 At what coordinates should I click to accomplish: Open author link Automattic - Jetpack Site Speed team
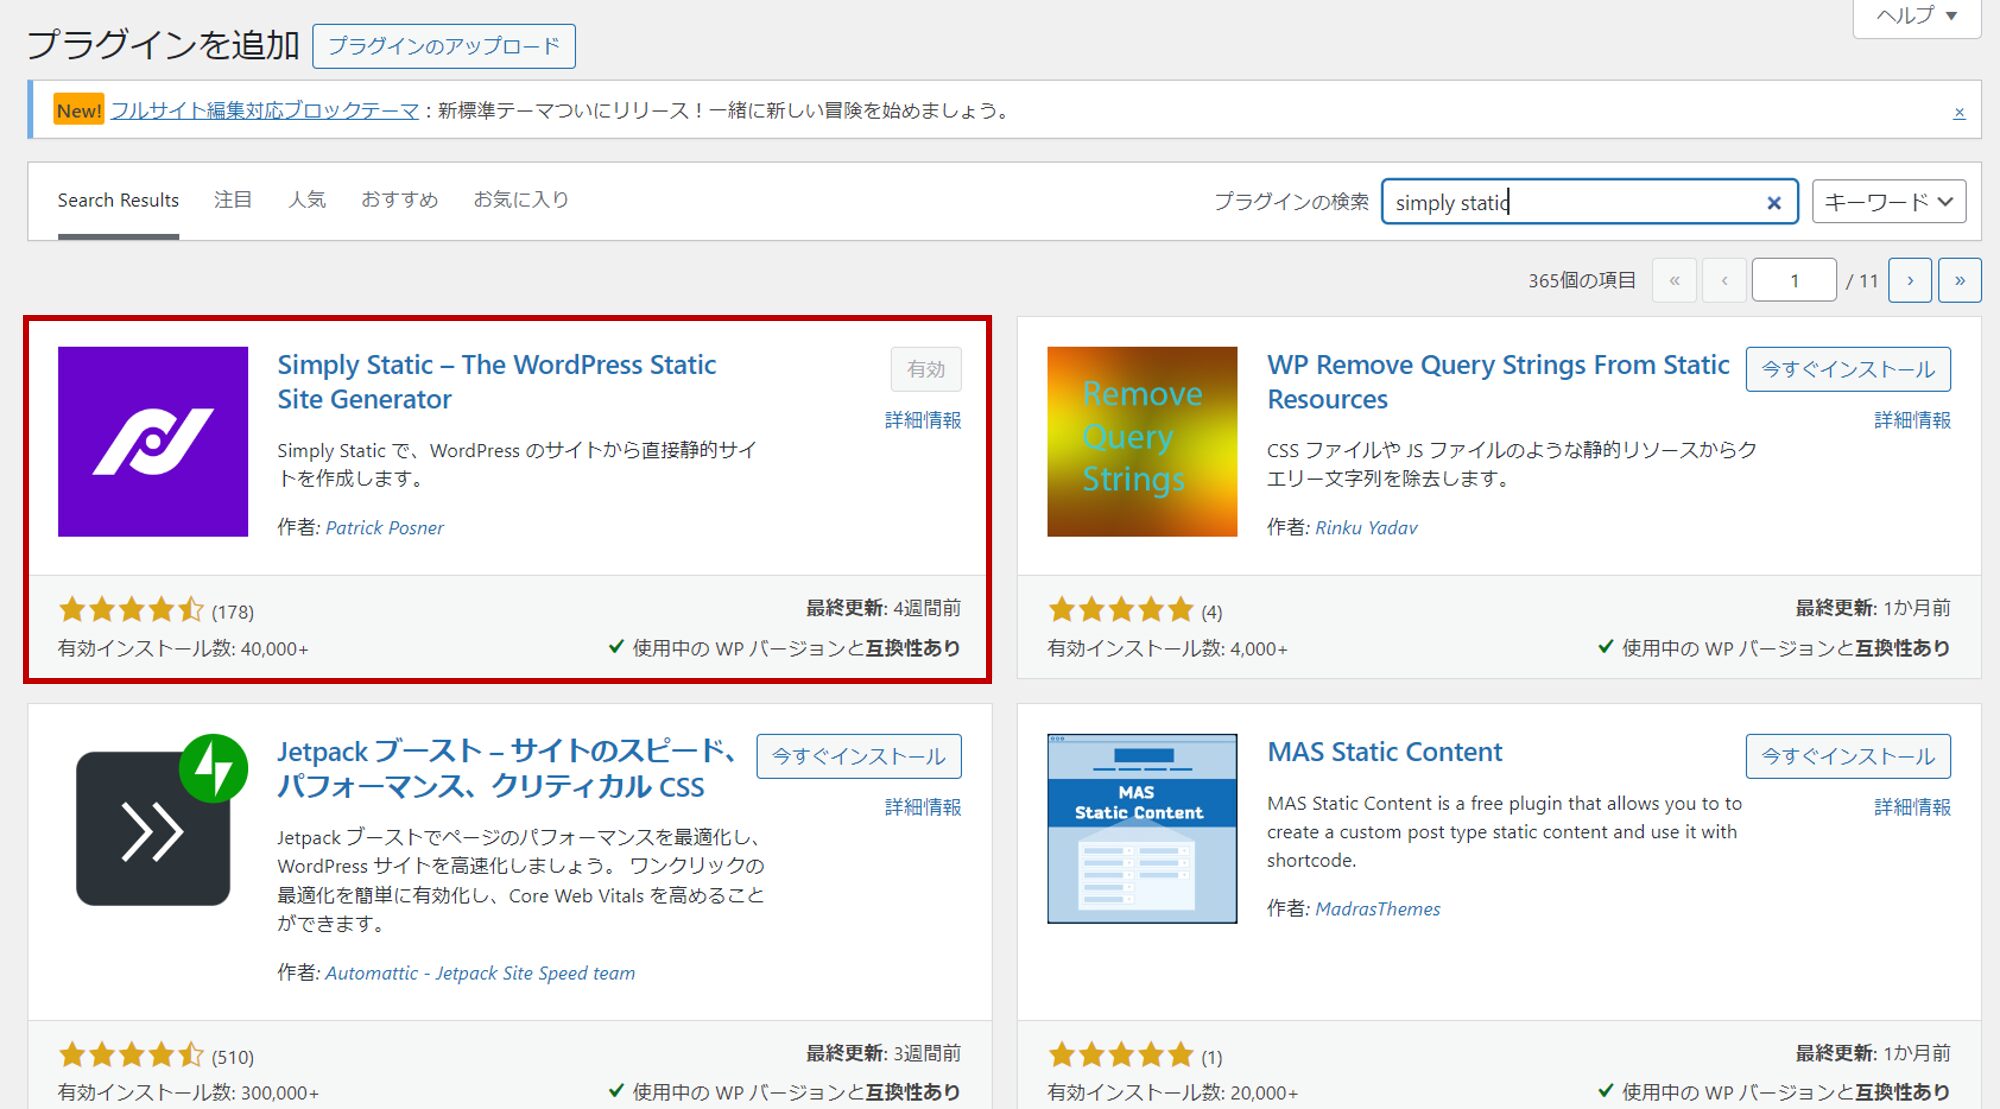tap(480, 973)
